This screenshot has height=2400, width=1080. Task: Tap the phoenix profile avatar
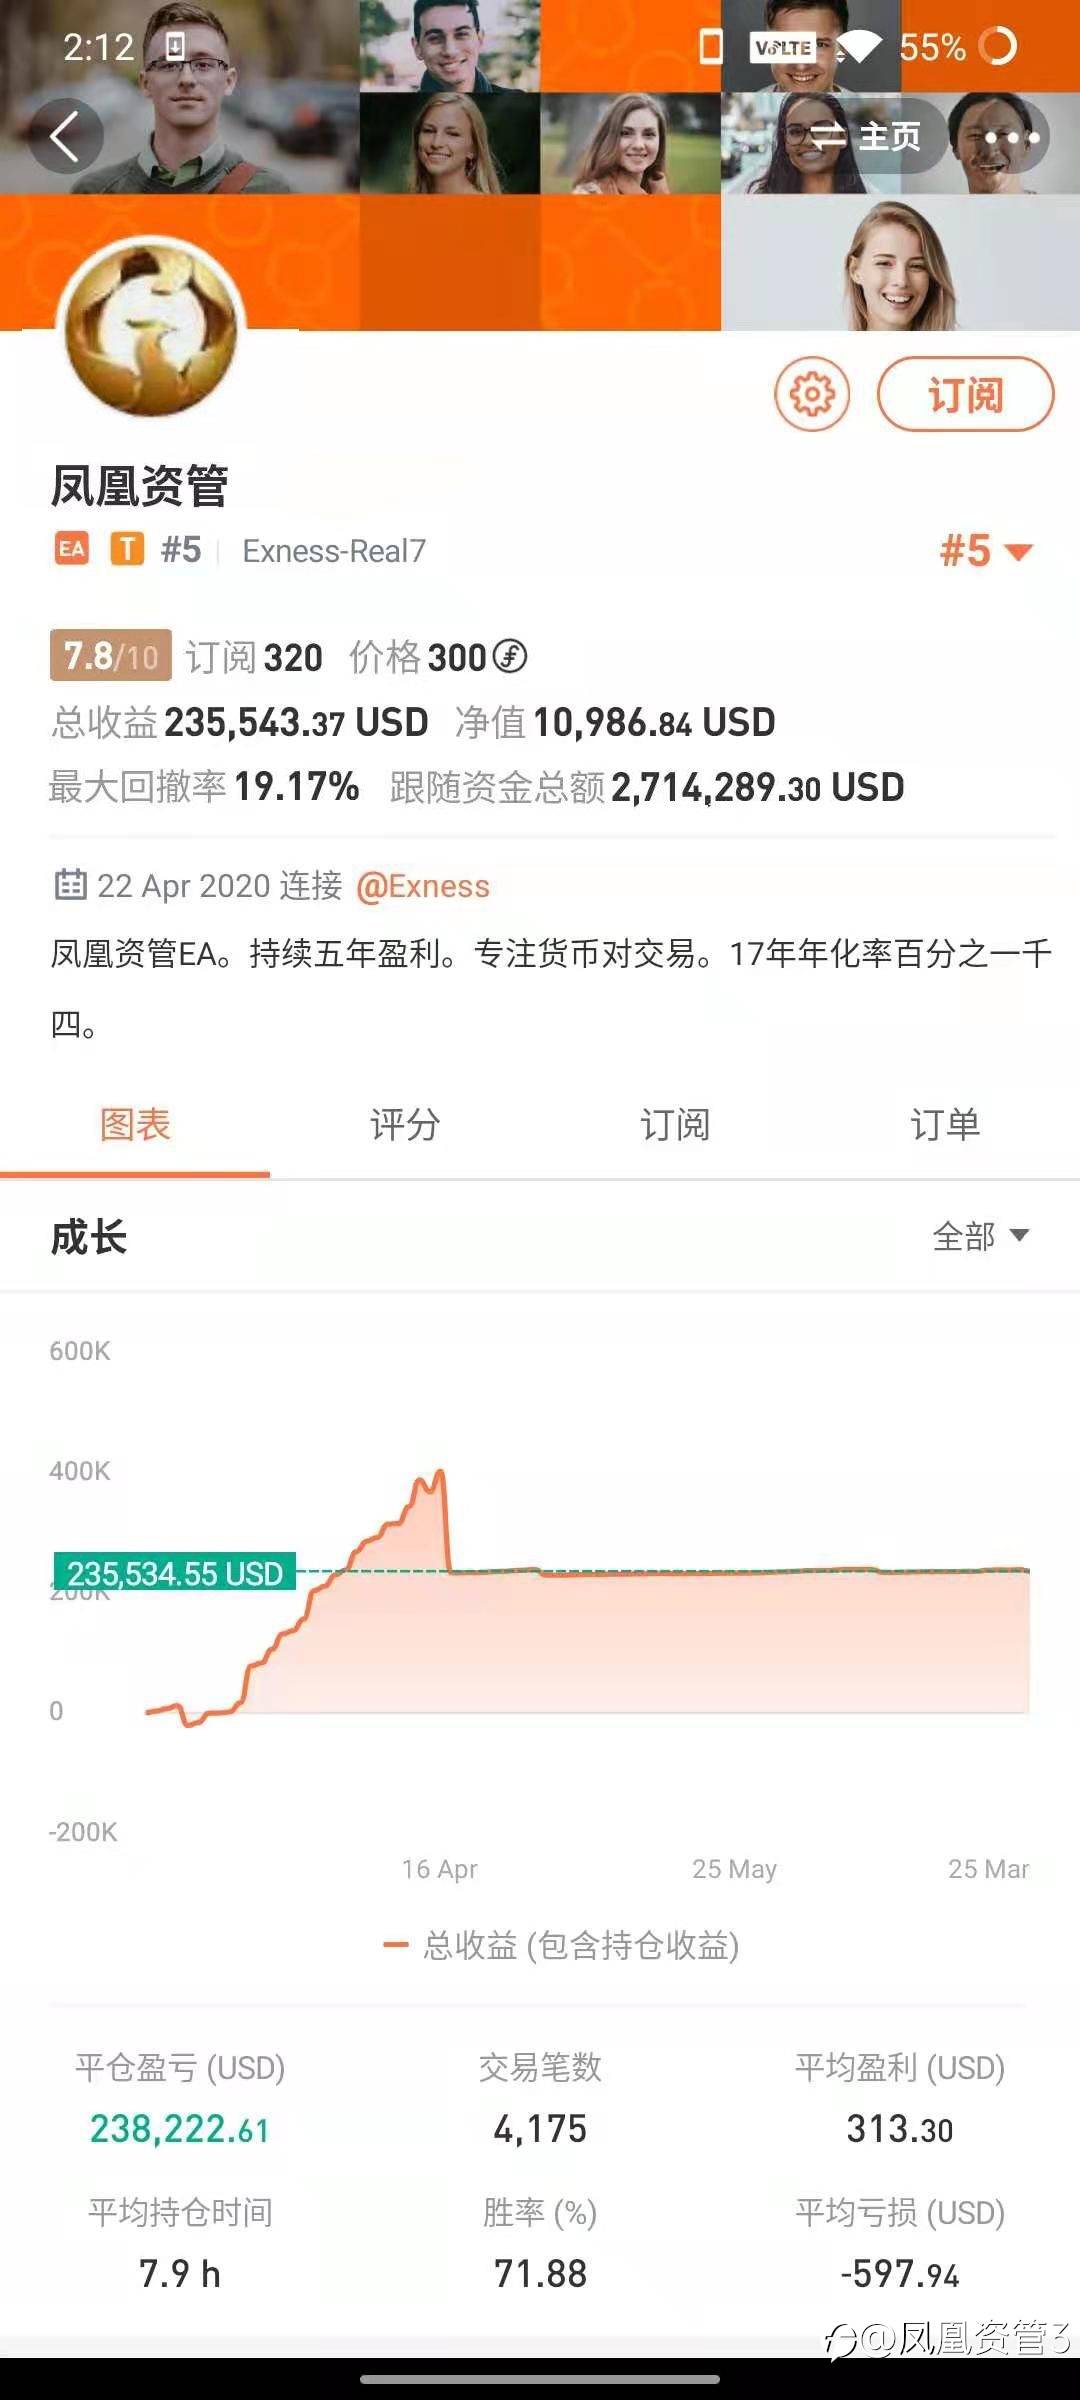click(x=151, y=329)
